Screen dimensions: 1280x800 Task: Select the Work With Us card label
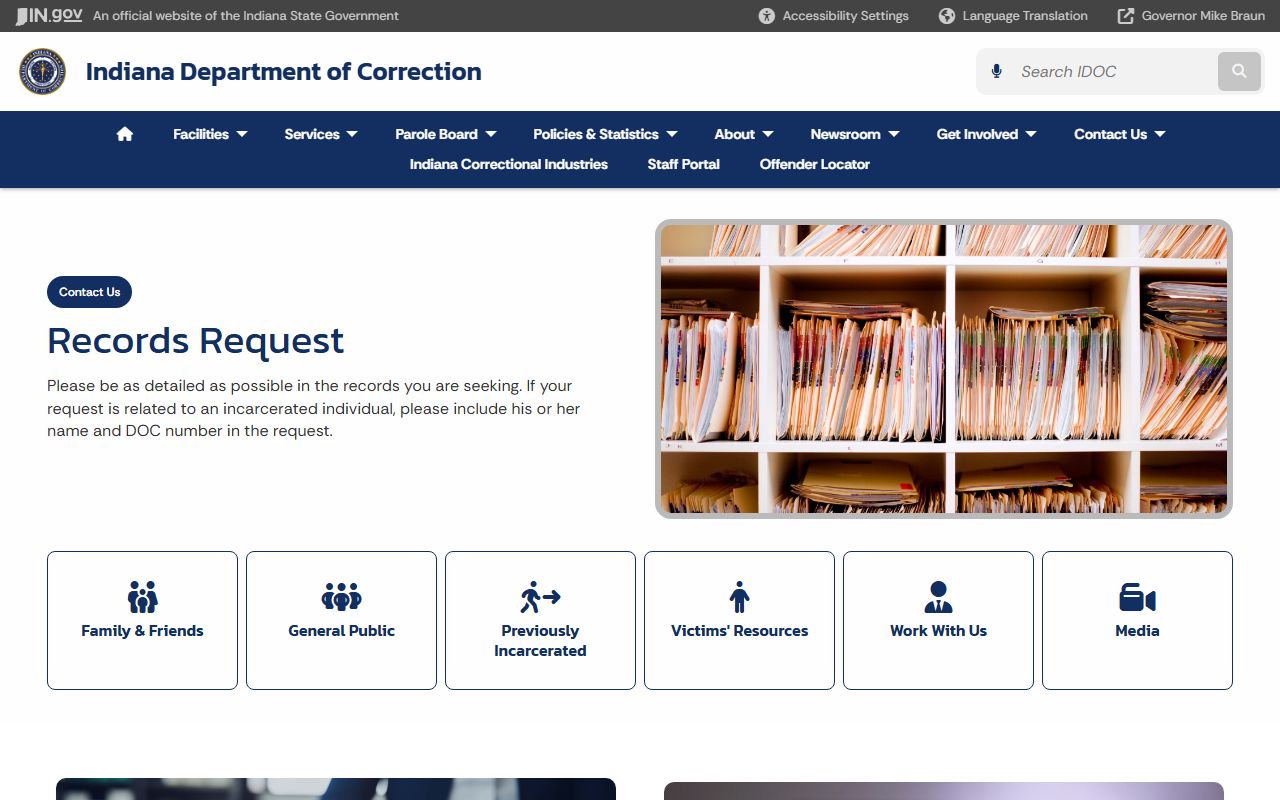(x=938, y=631)
